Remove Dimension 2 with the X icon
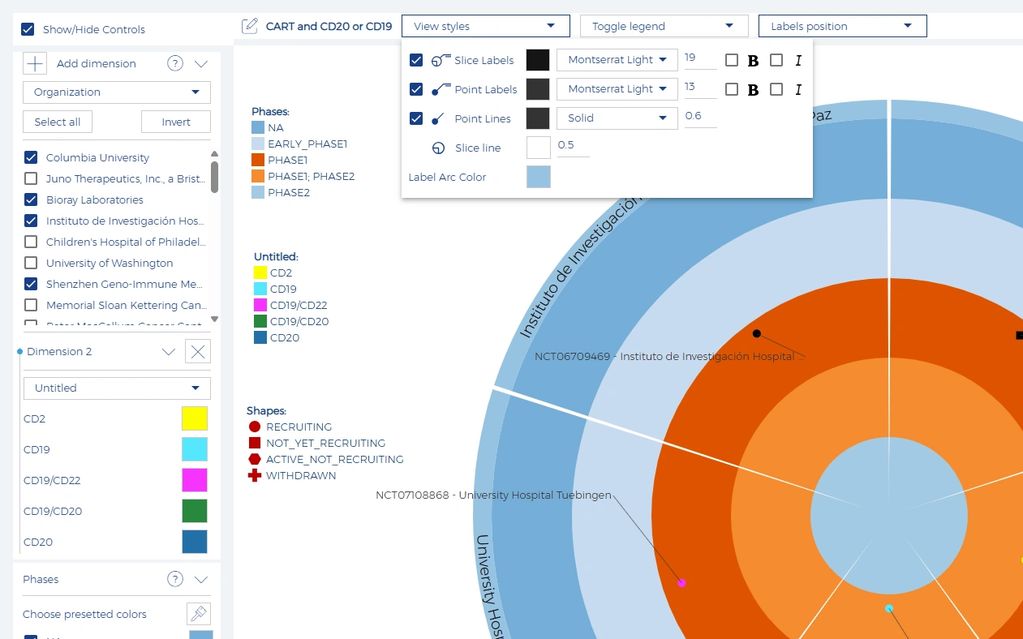Image resolution: width=1023 pixels, height=639 pixels. coord(198,352)
